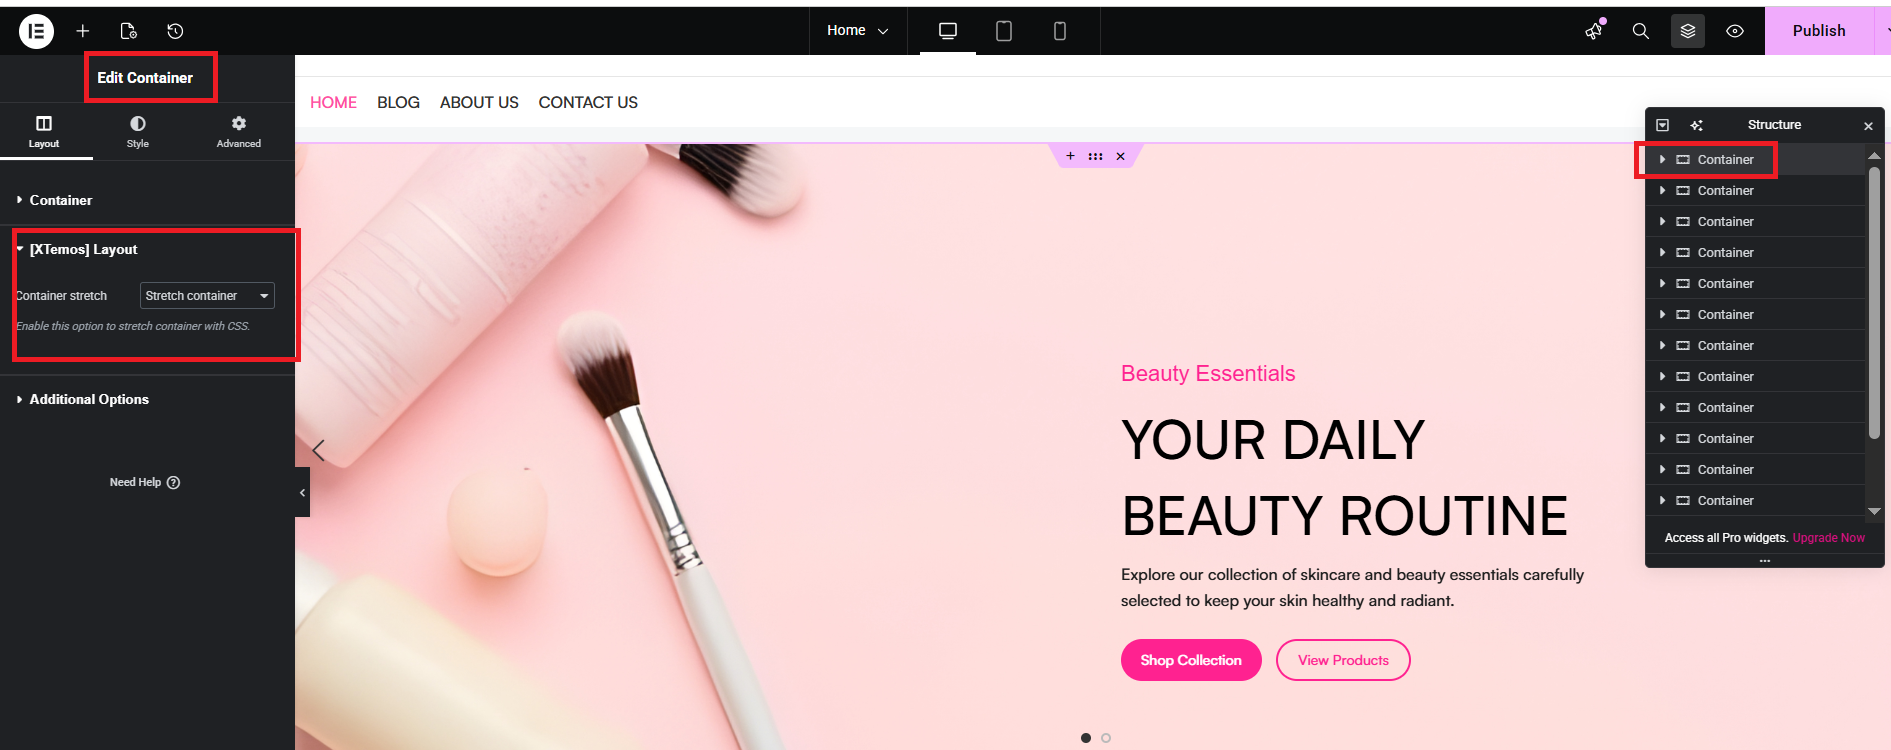Open the Home page selector dropdown
Image resolution: width=1891 pixels, height=750 pixels.
pos(858,31)
